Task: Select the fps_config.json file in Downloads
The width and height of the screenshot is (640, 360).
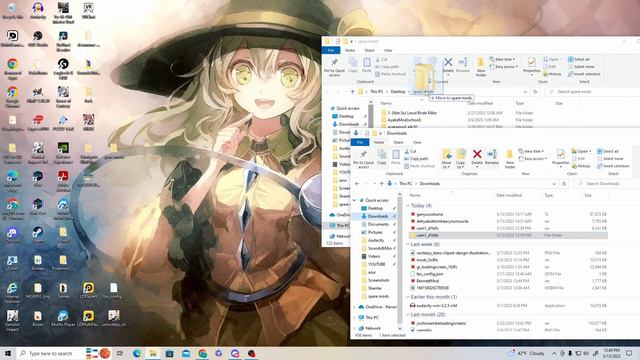Action: click(429, 274)
